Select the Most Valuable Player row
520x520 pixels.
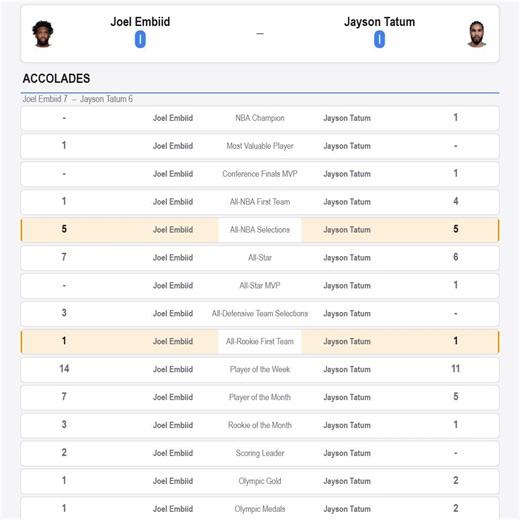[260, 146]
